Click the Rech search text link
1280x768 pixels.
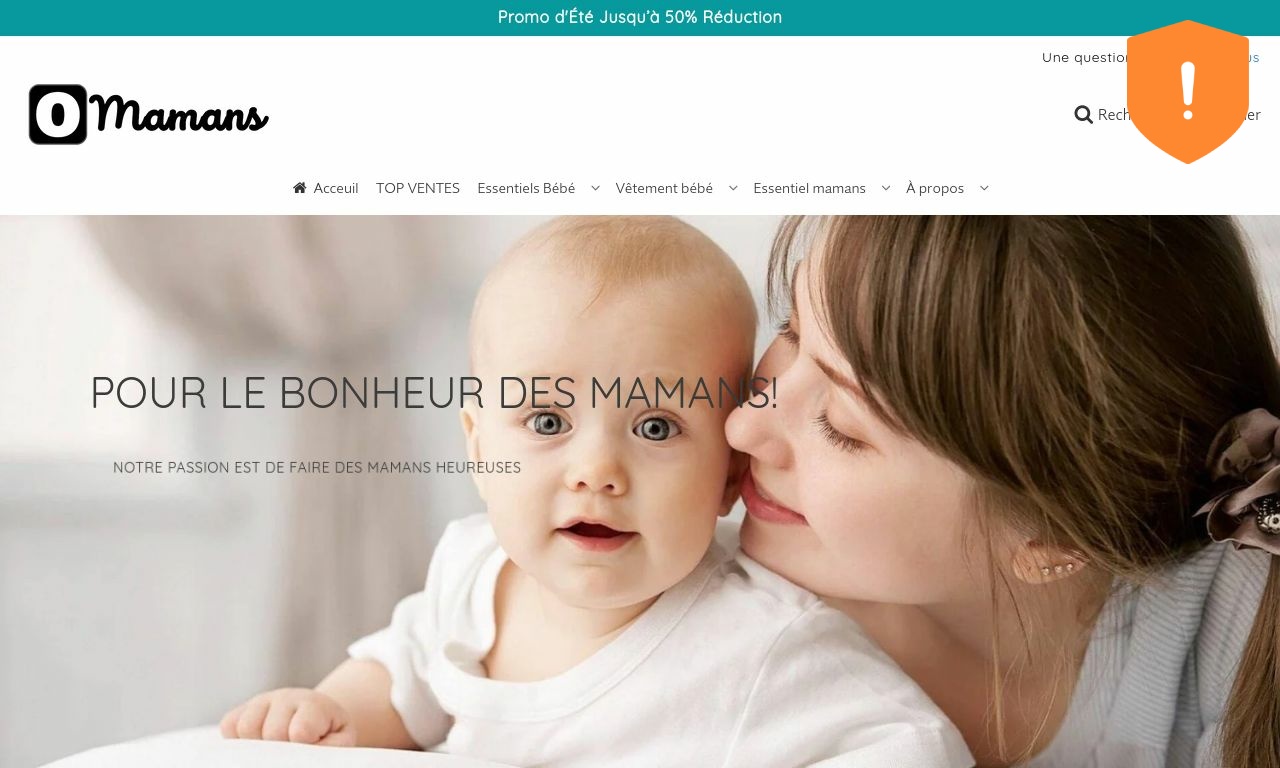coord(1113,115)
